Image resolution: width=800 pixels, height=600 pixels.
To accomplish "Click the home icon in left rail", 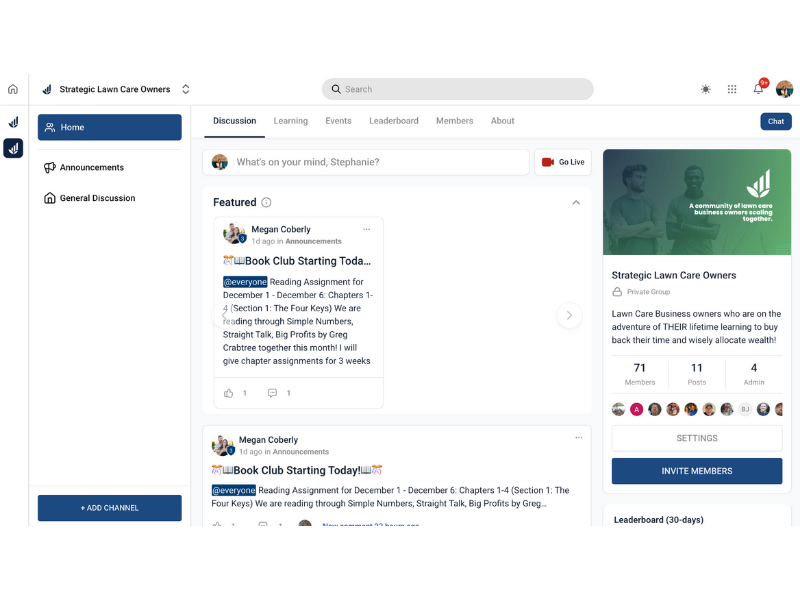I will click(13, 89).
